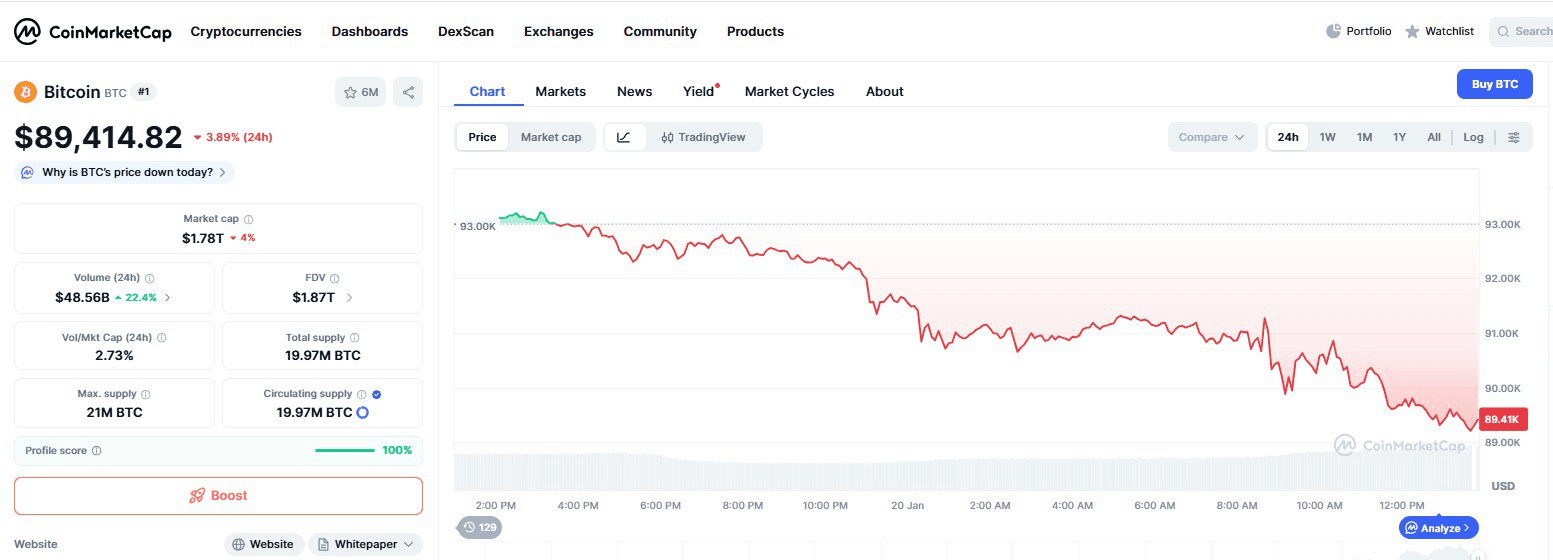
Task: Click the Buy BTC button
Action: coord(1494,84)
